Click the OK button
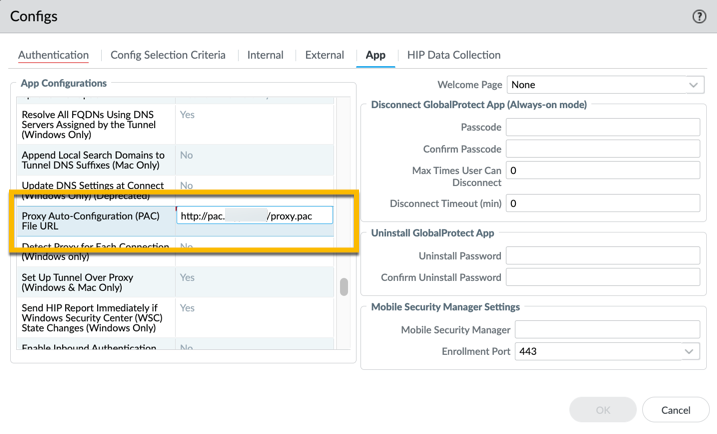The width and height of the screenshot is (717, 434). point(603,409)
